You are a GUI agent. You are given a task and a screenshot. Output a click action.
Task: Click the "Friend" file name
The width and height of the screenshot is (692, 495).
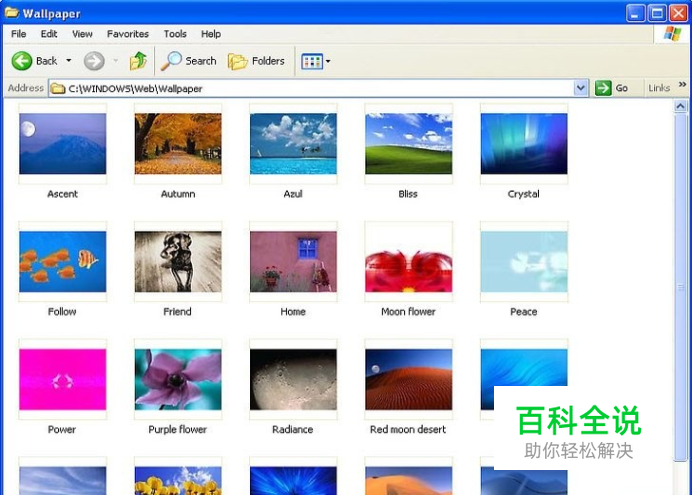pos(177,311)
